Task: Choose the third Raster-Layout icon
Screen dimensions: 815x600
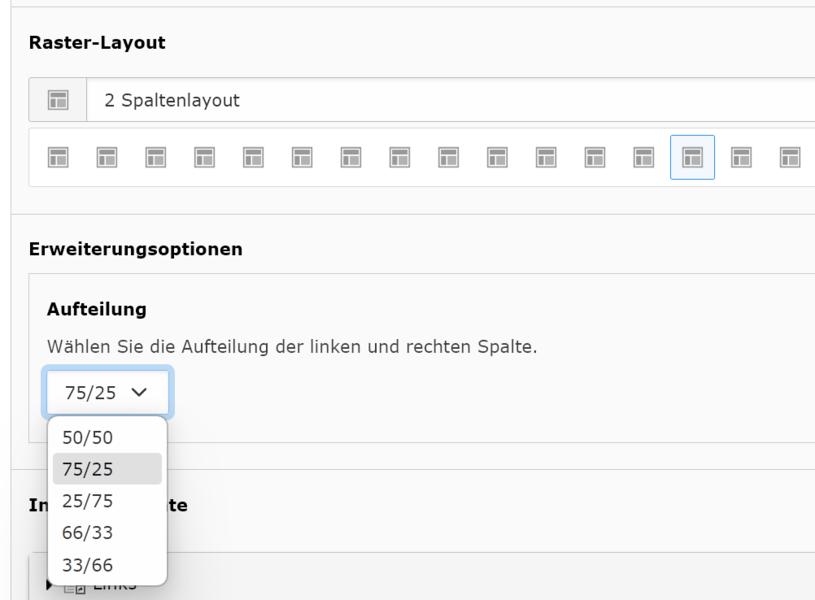Action: (156, 157)
